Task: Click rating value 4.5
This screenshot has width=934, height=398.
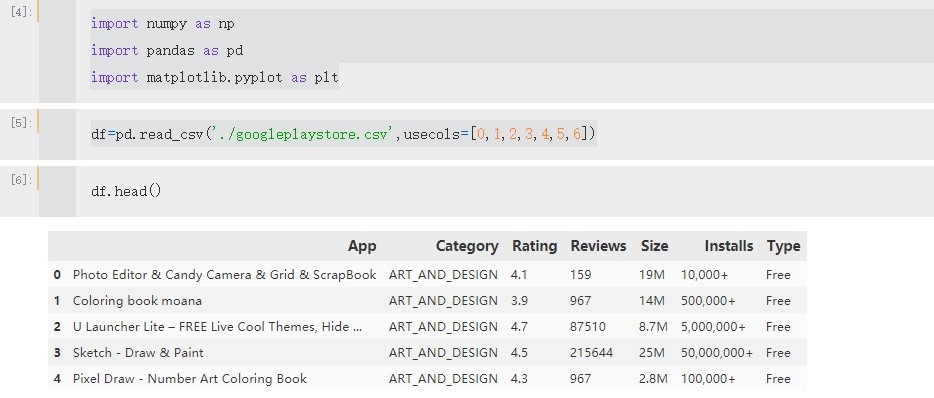Action: (519, 353)
